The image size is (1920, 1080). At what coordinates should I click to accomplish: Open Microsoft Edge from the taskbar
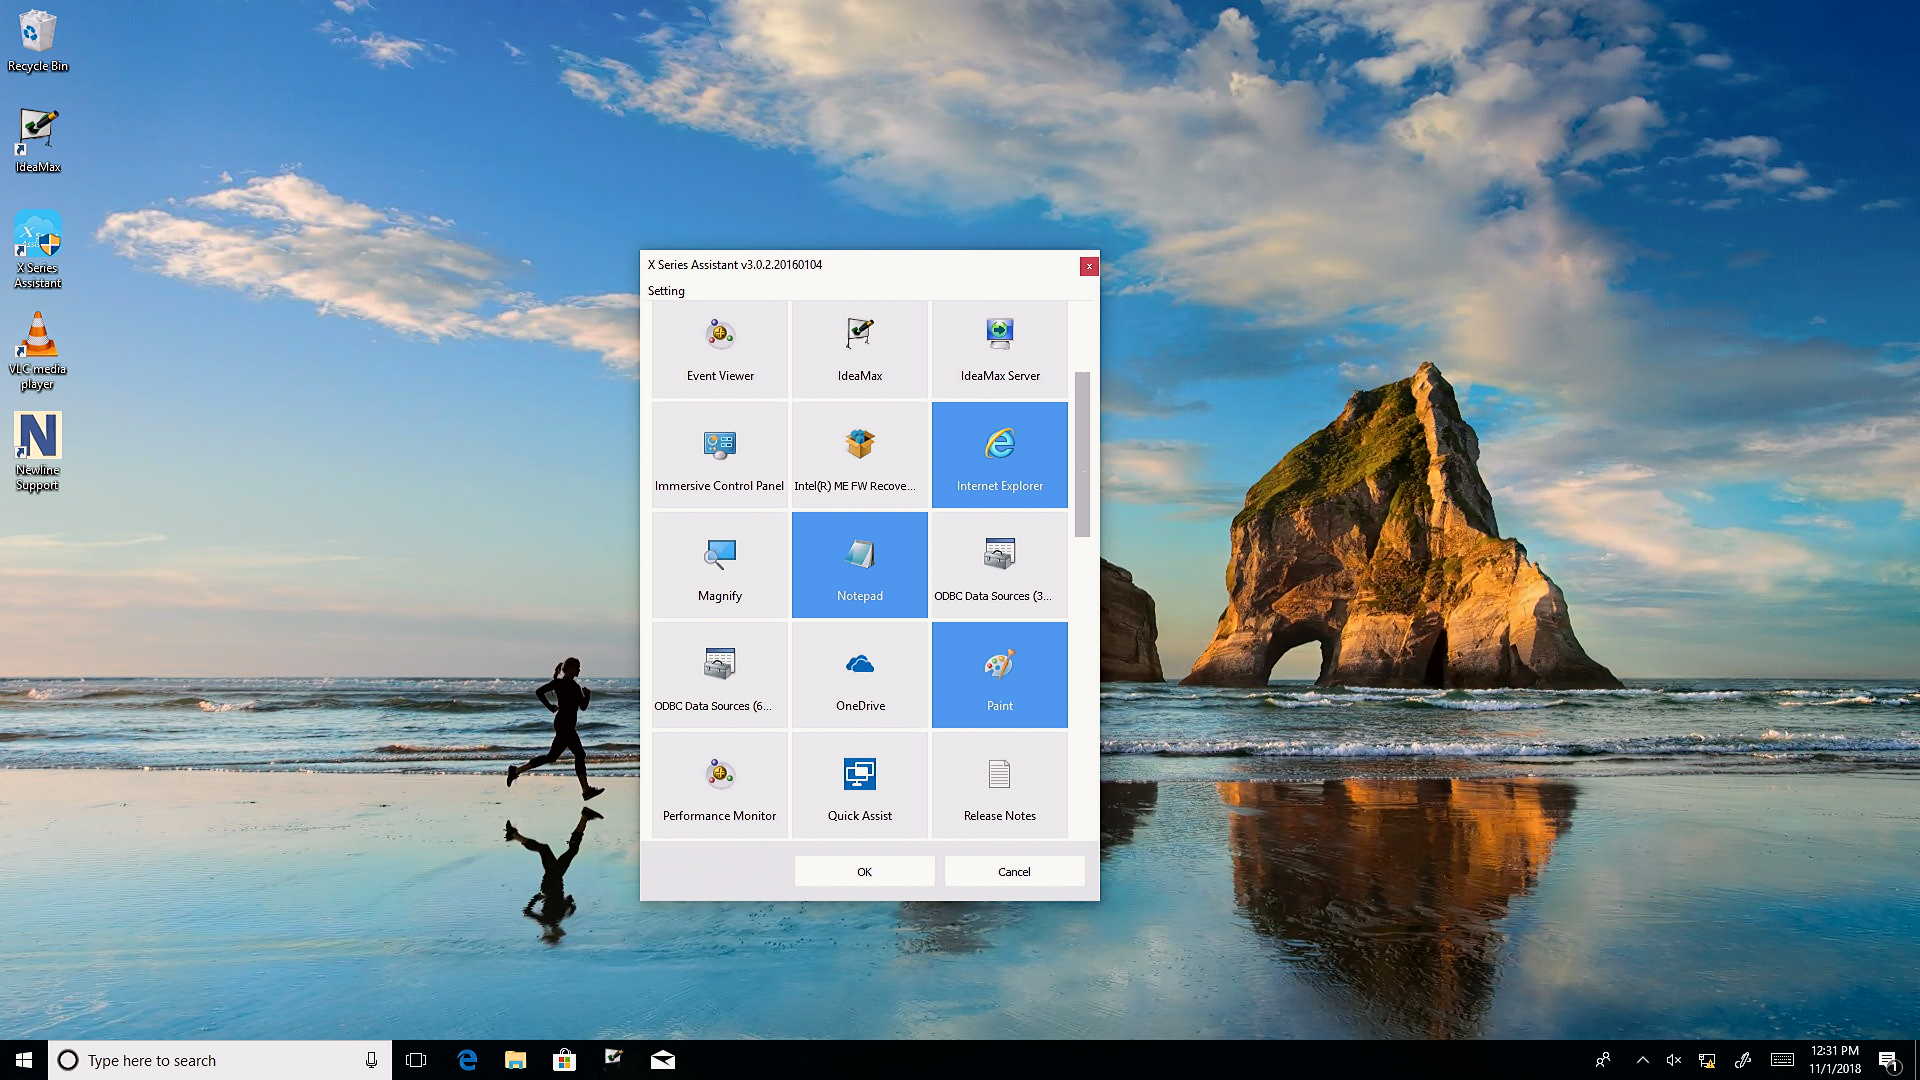click(x=467, y=1060)
